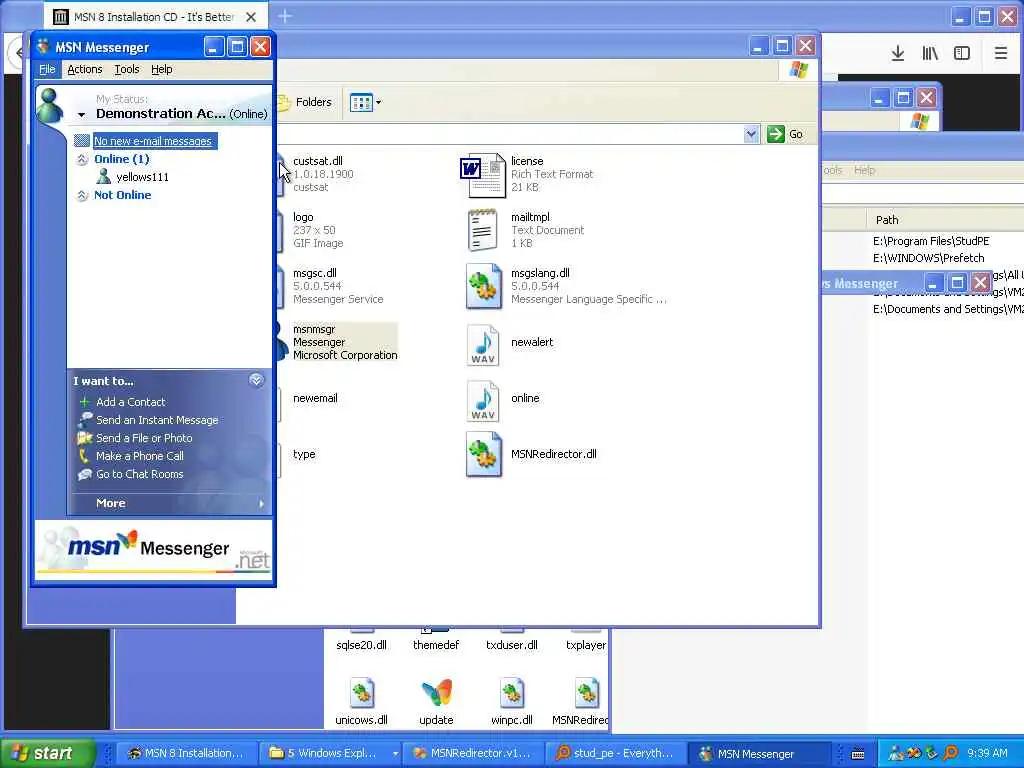This screenshot has height=768, width=1024.
Task: Open a new browser tab
Action: [x=285, y=16]
